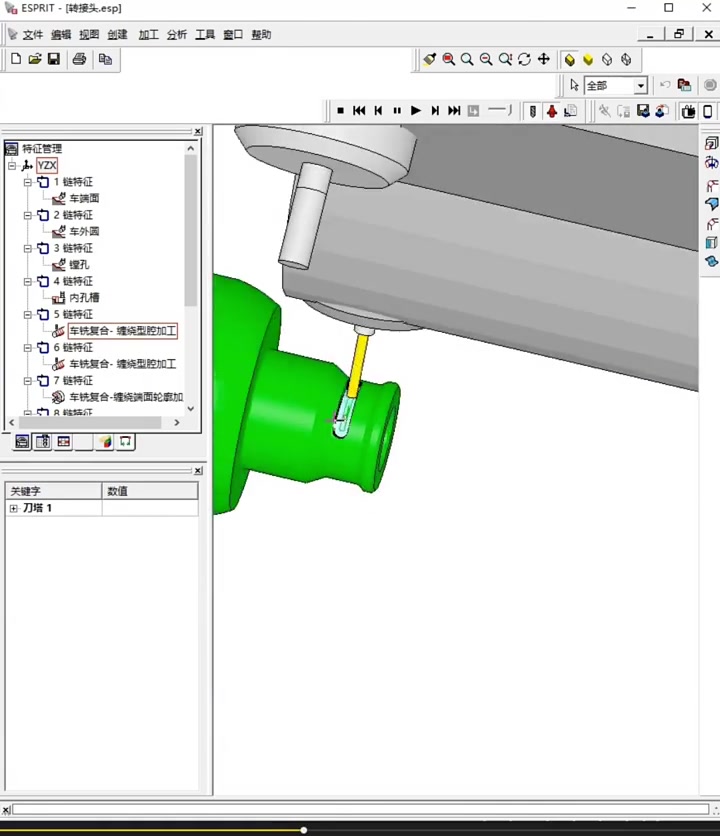
Task: Select the pan four-arrow cross icon
Action: [543, 59]
